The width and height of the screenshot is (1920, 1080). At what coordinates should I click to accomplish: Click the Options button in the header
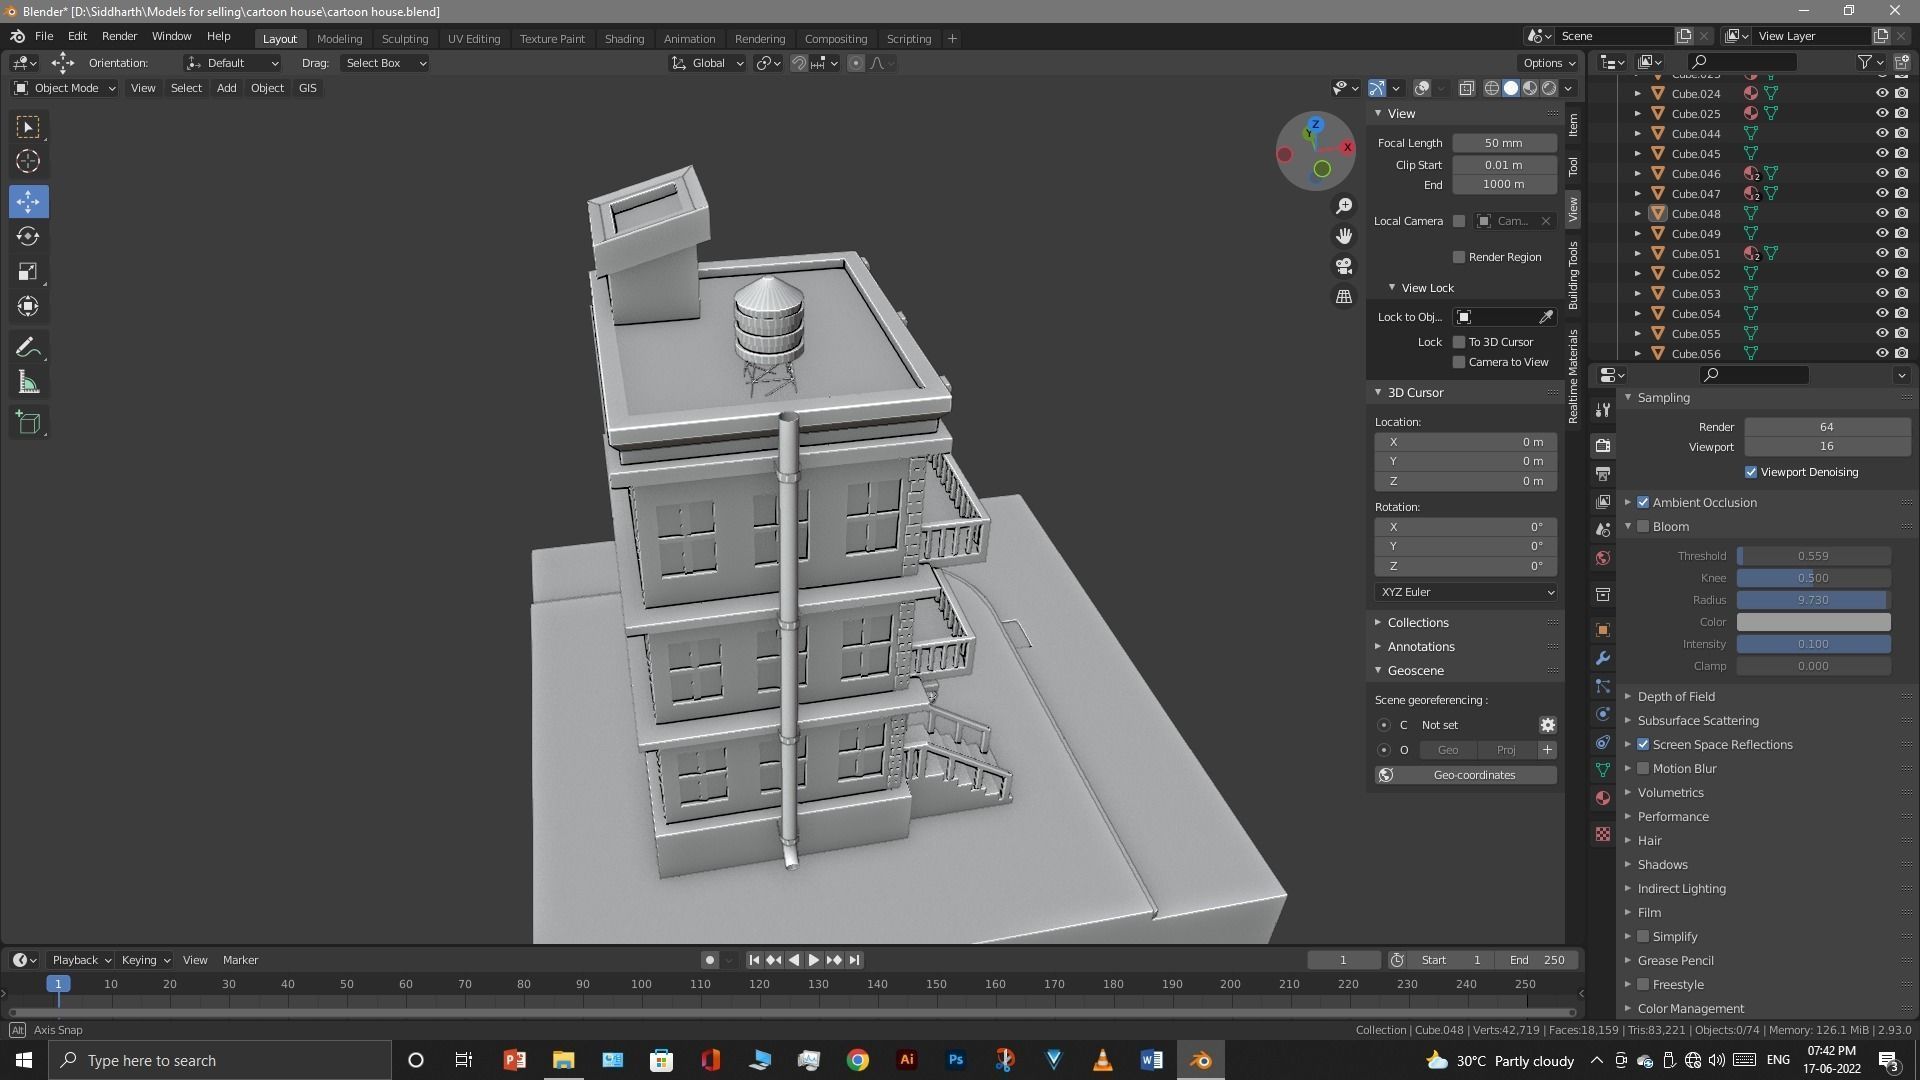tap(1549, 63)
